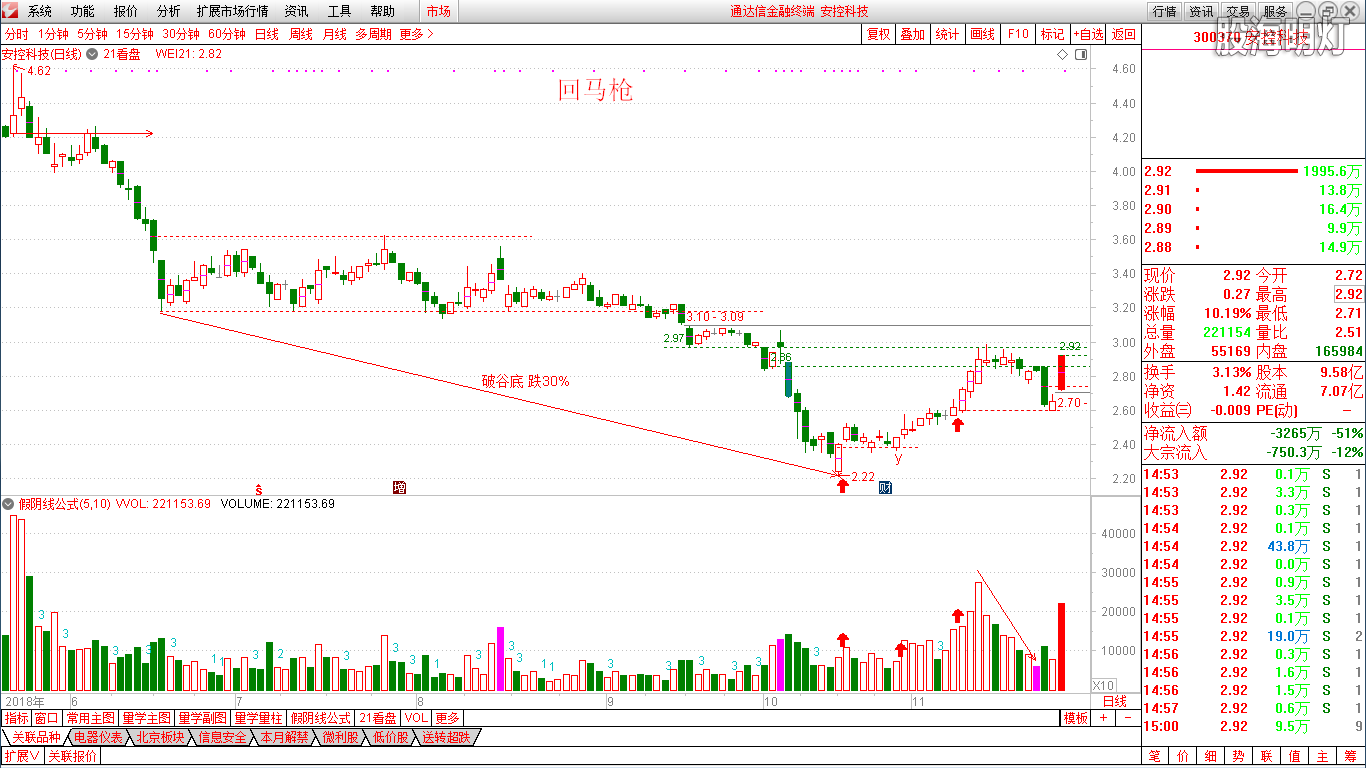Toggle the side panel icon near the price axis

tap(1080, 54)
